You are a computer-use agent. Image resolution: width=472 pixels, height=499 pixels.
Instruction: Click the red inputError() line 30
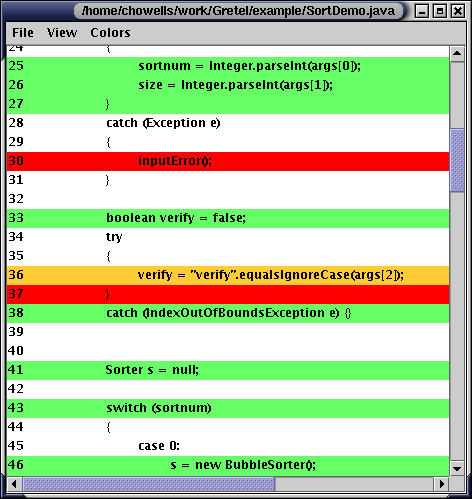(228, 161)
